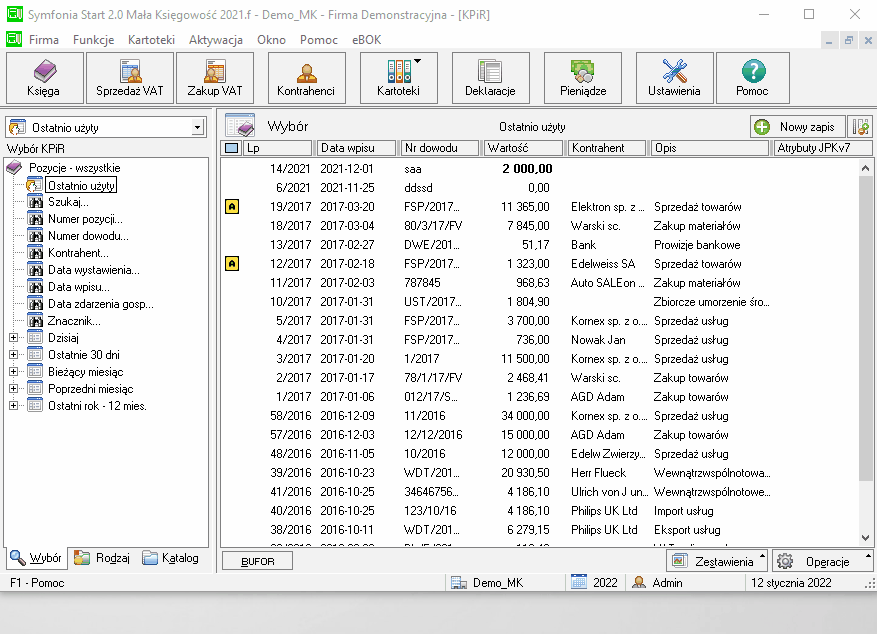Click the yellow A marker on row 12/2017
The height and width of the screenshot is (634, 877).
coord(232,264)
